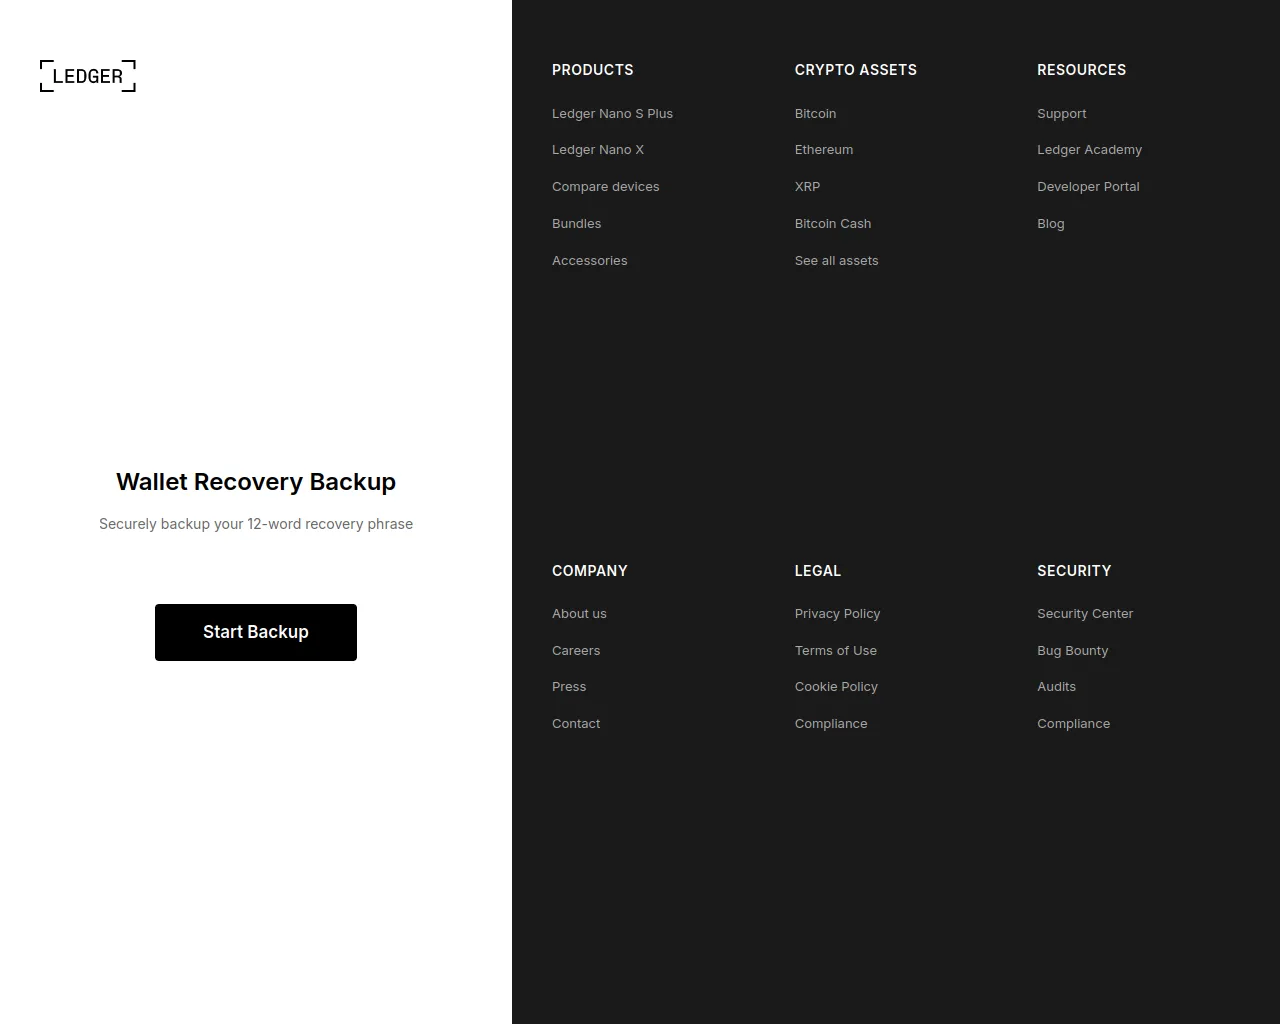Open the Press link
This screenshot has width=1280, height=1024.
569,687
